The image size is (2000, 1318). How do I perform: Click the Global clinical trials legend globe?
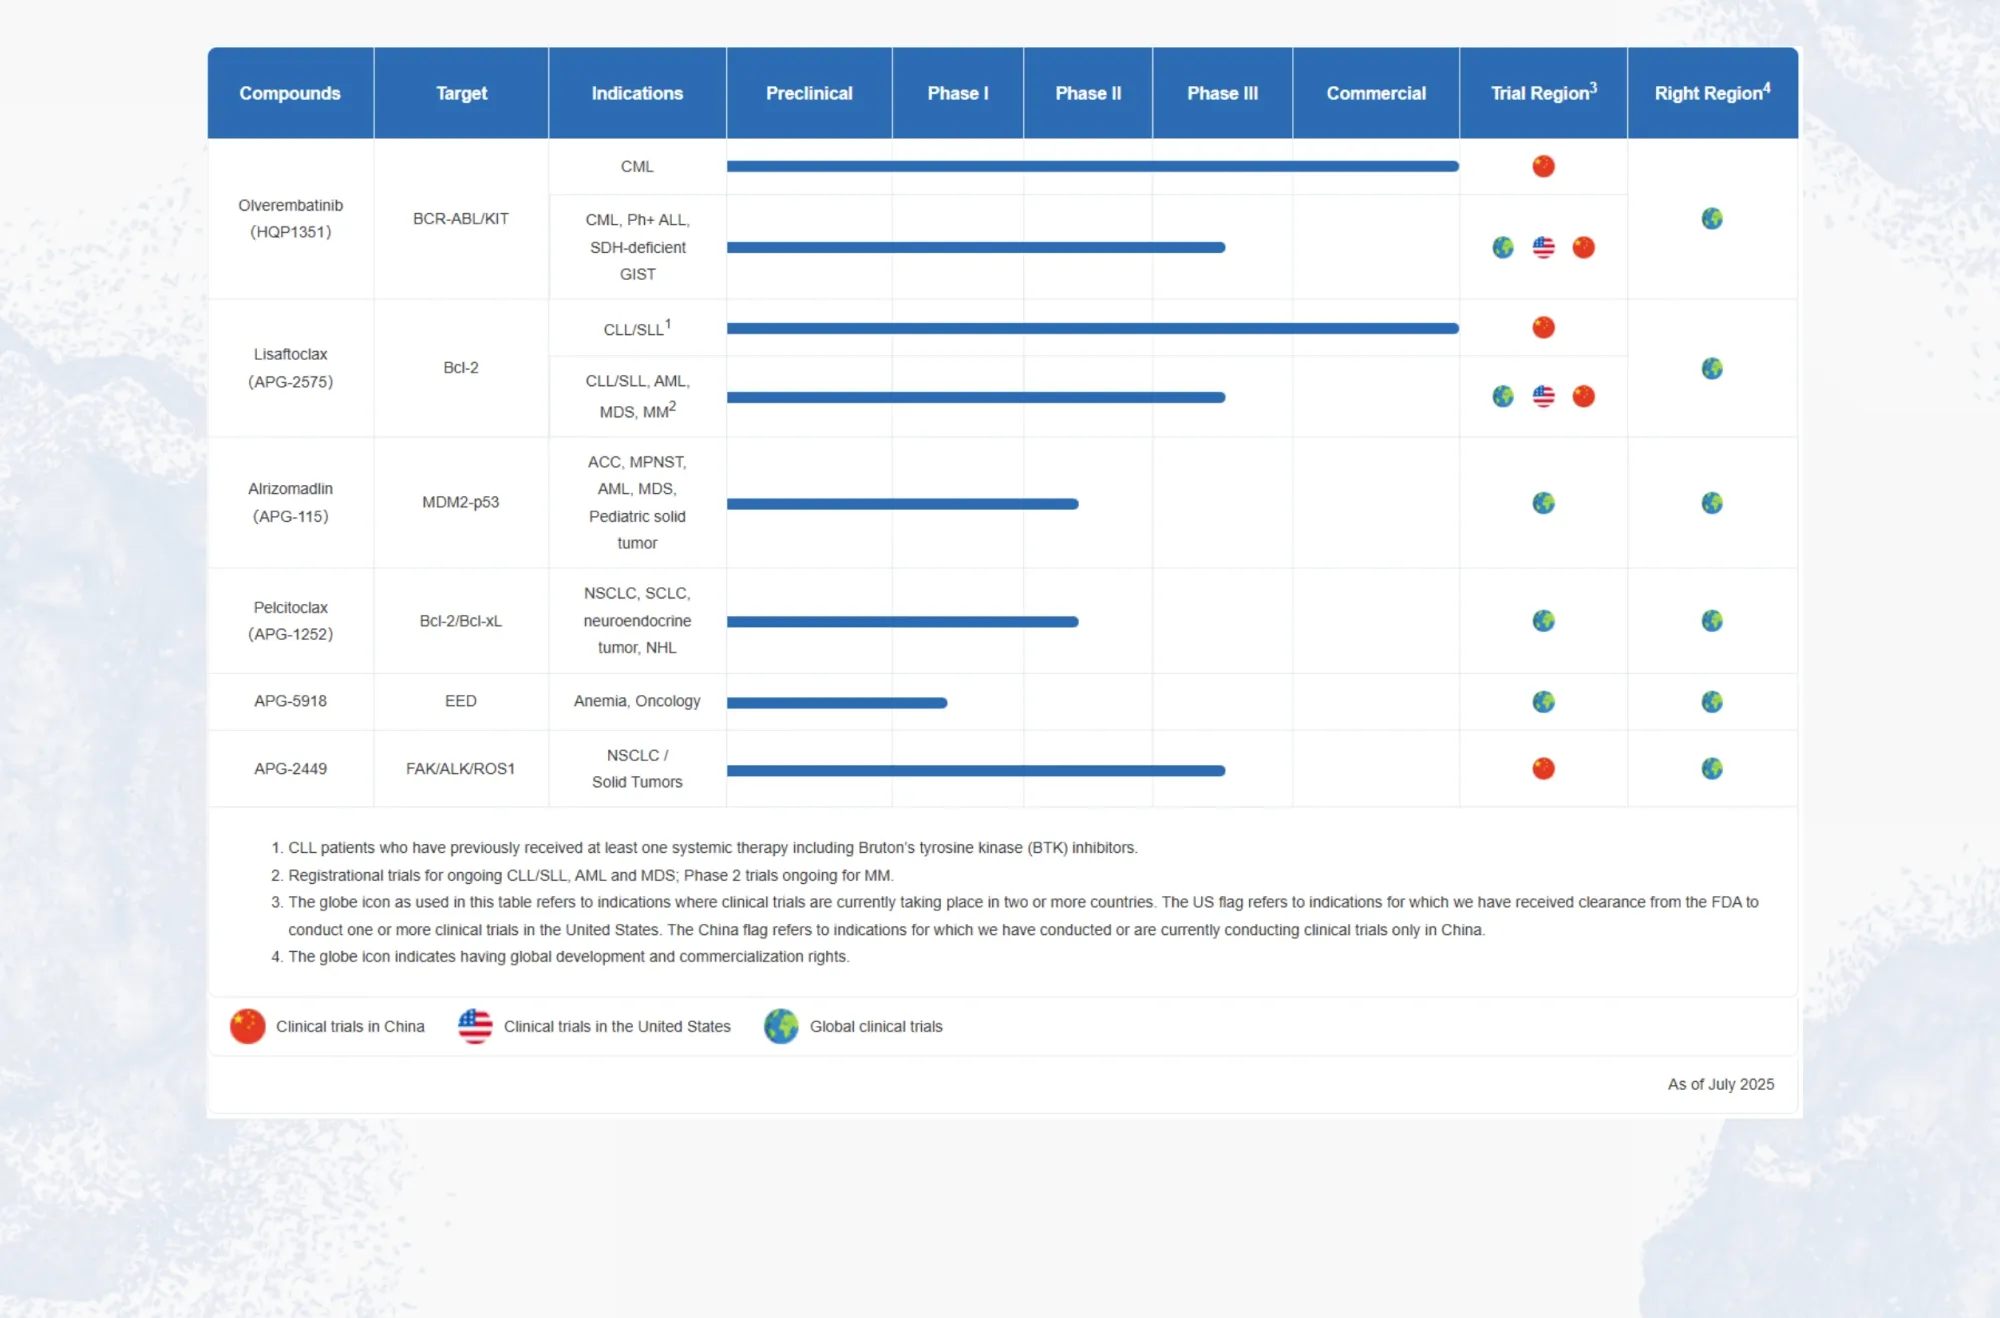tap(779, 1026)
